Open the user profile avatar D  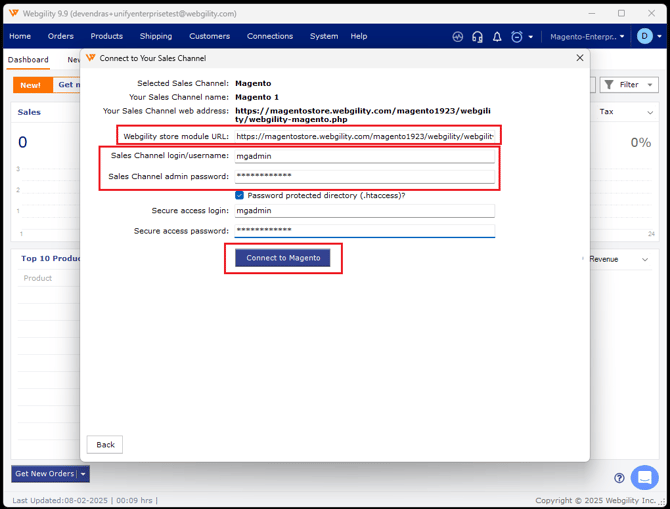tap(645, 37)
